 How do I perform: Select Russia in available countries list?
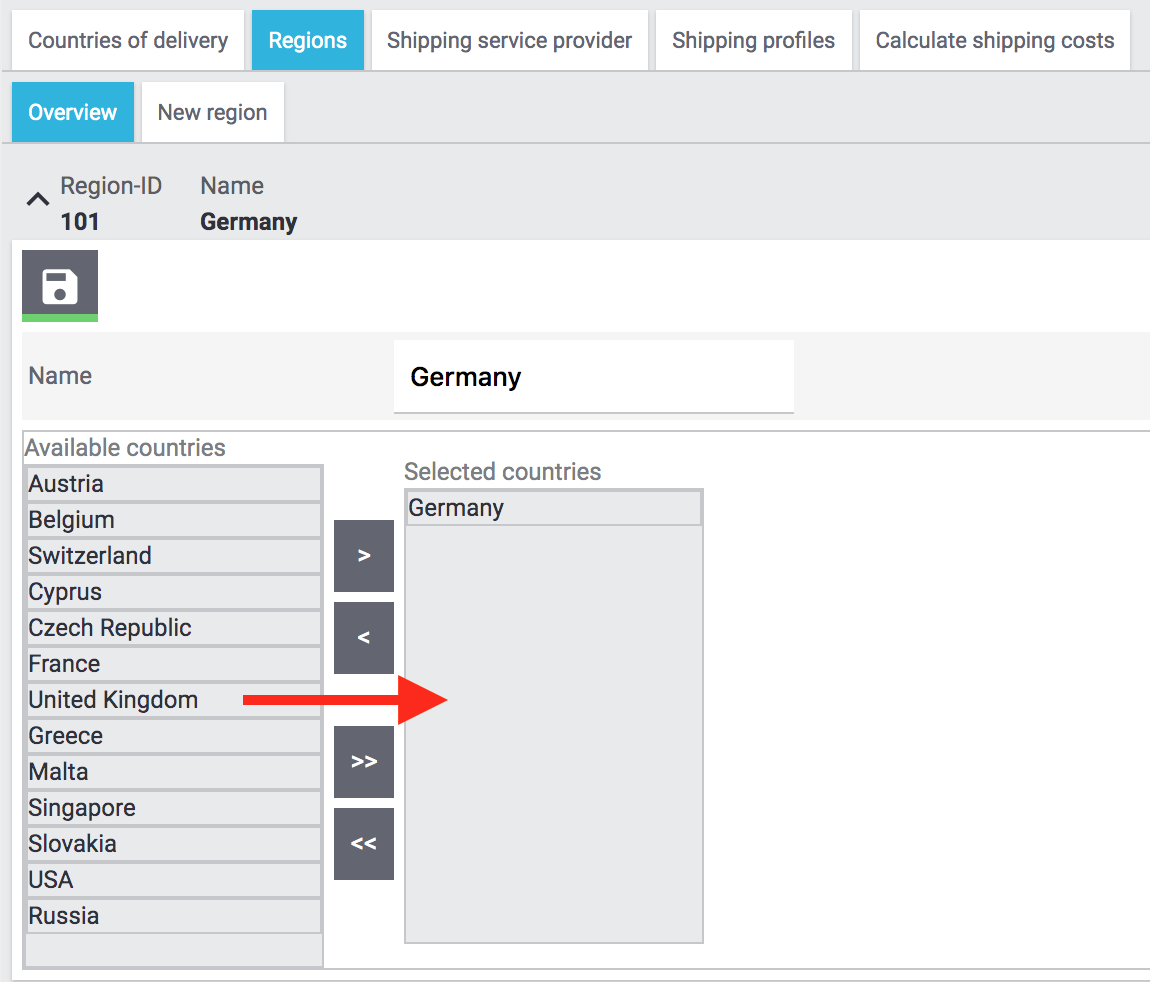64,916
